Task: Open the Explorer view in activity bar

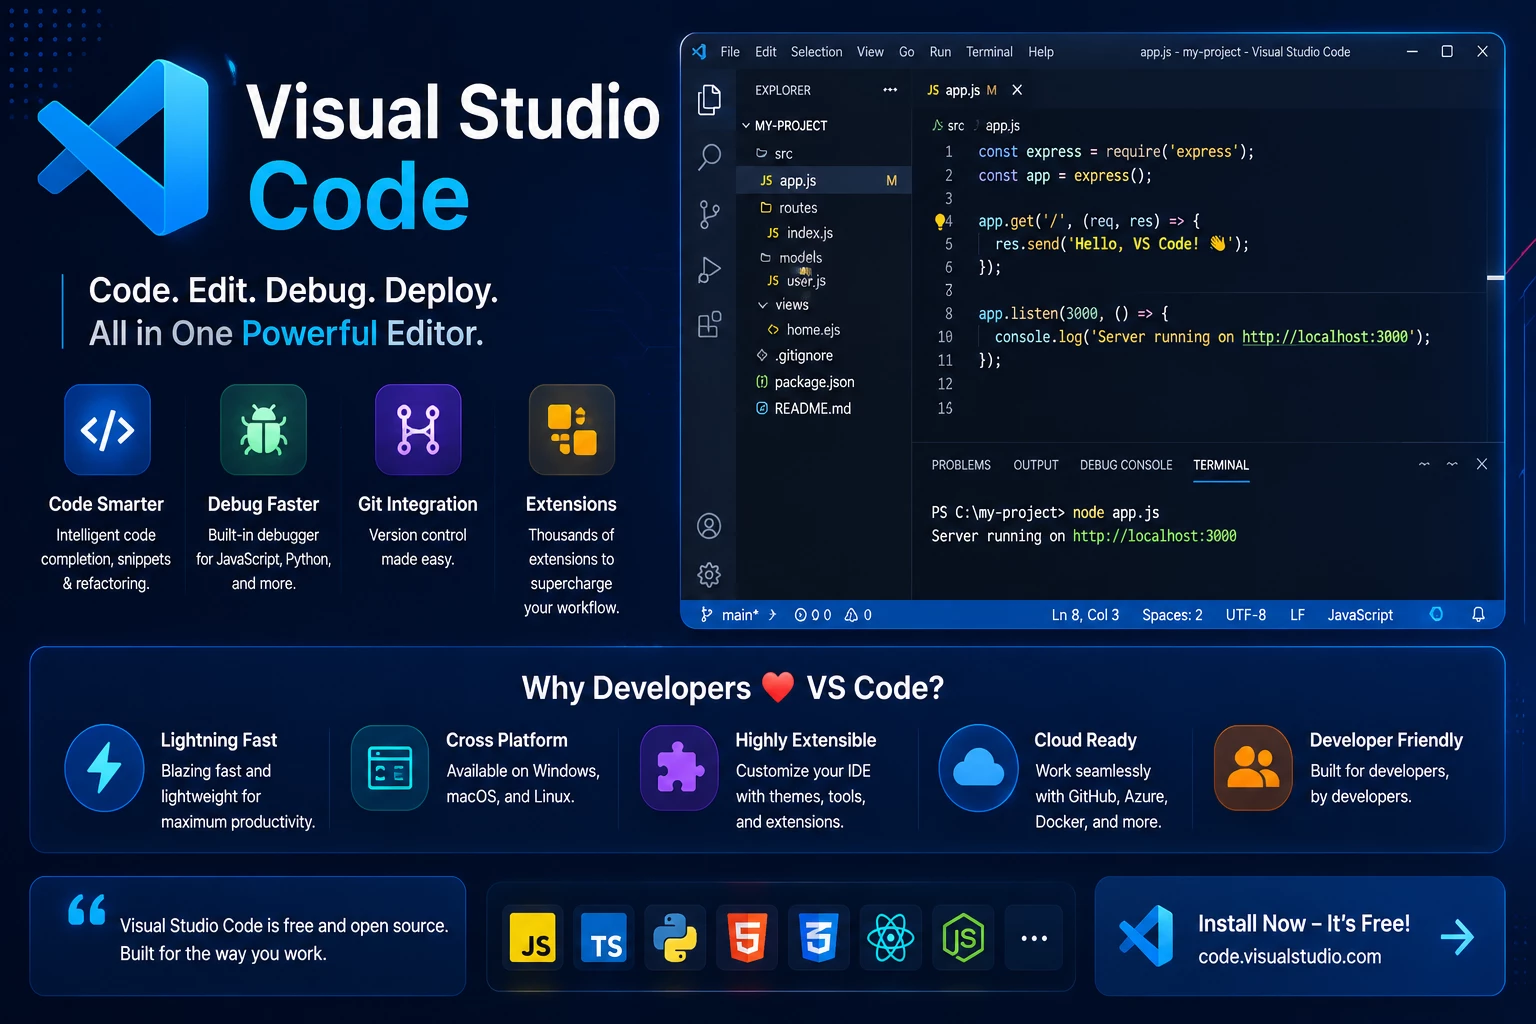Action: click(709, 99)
